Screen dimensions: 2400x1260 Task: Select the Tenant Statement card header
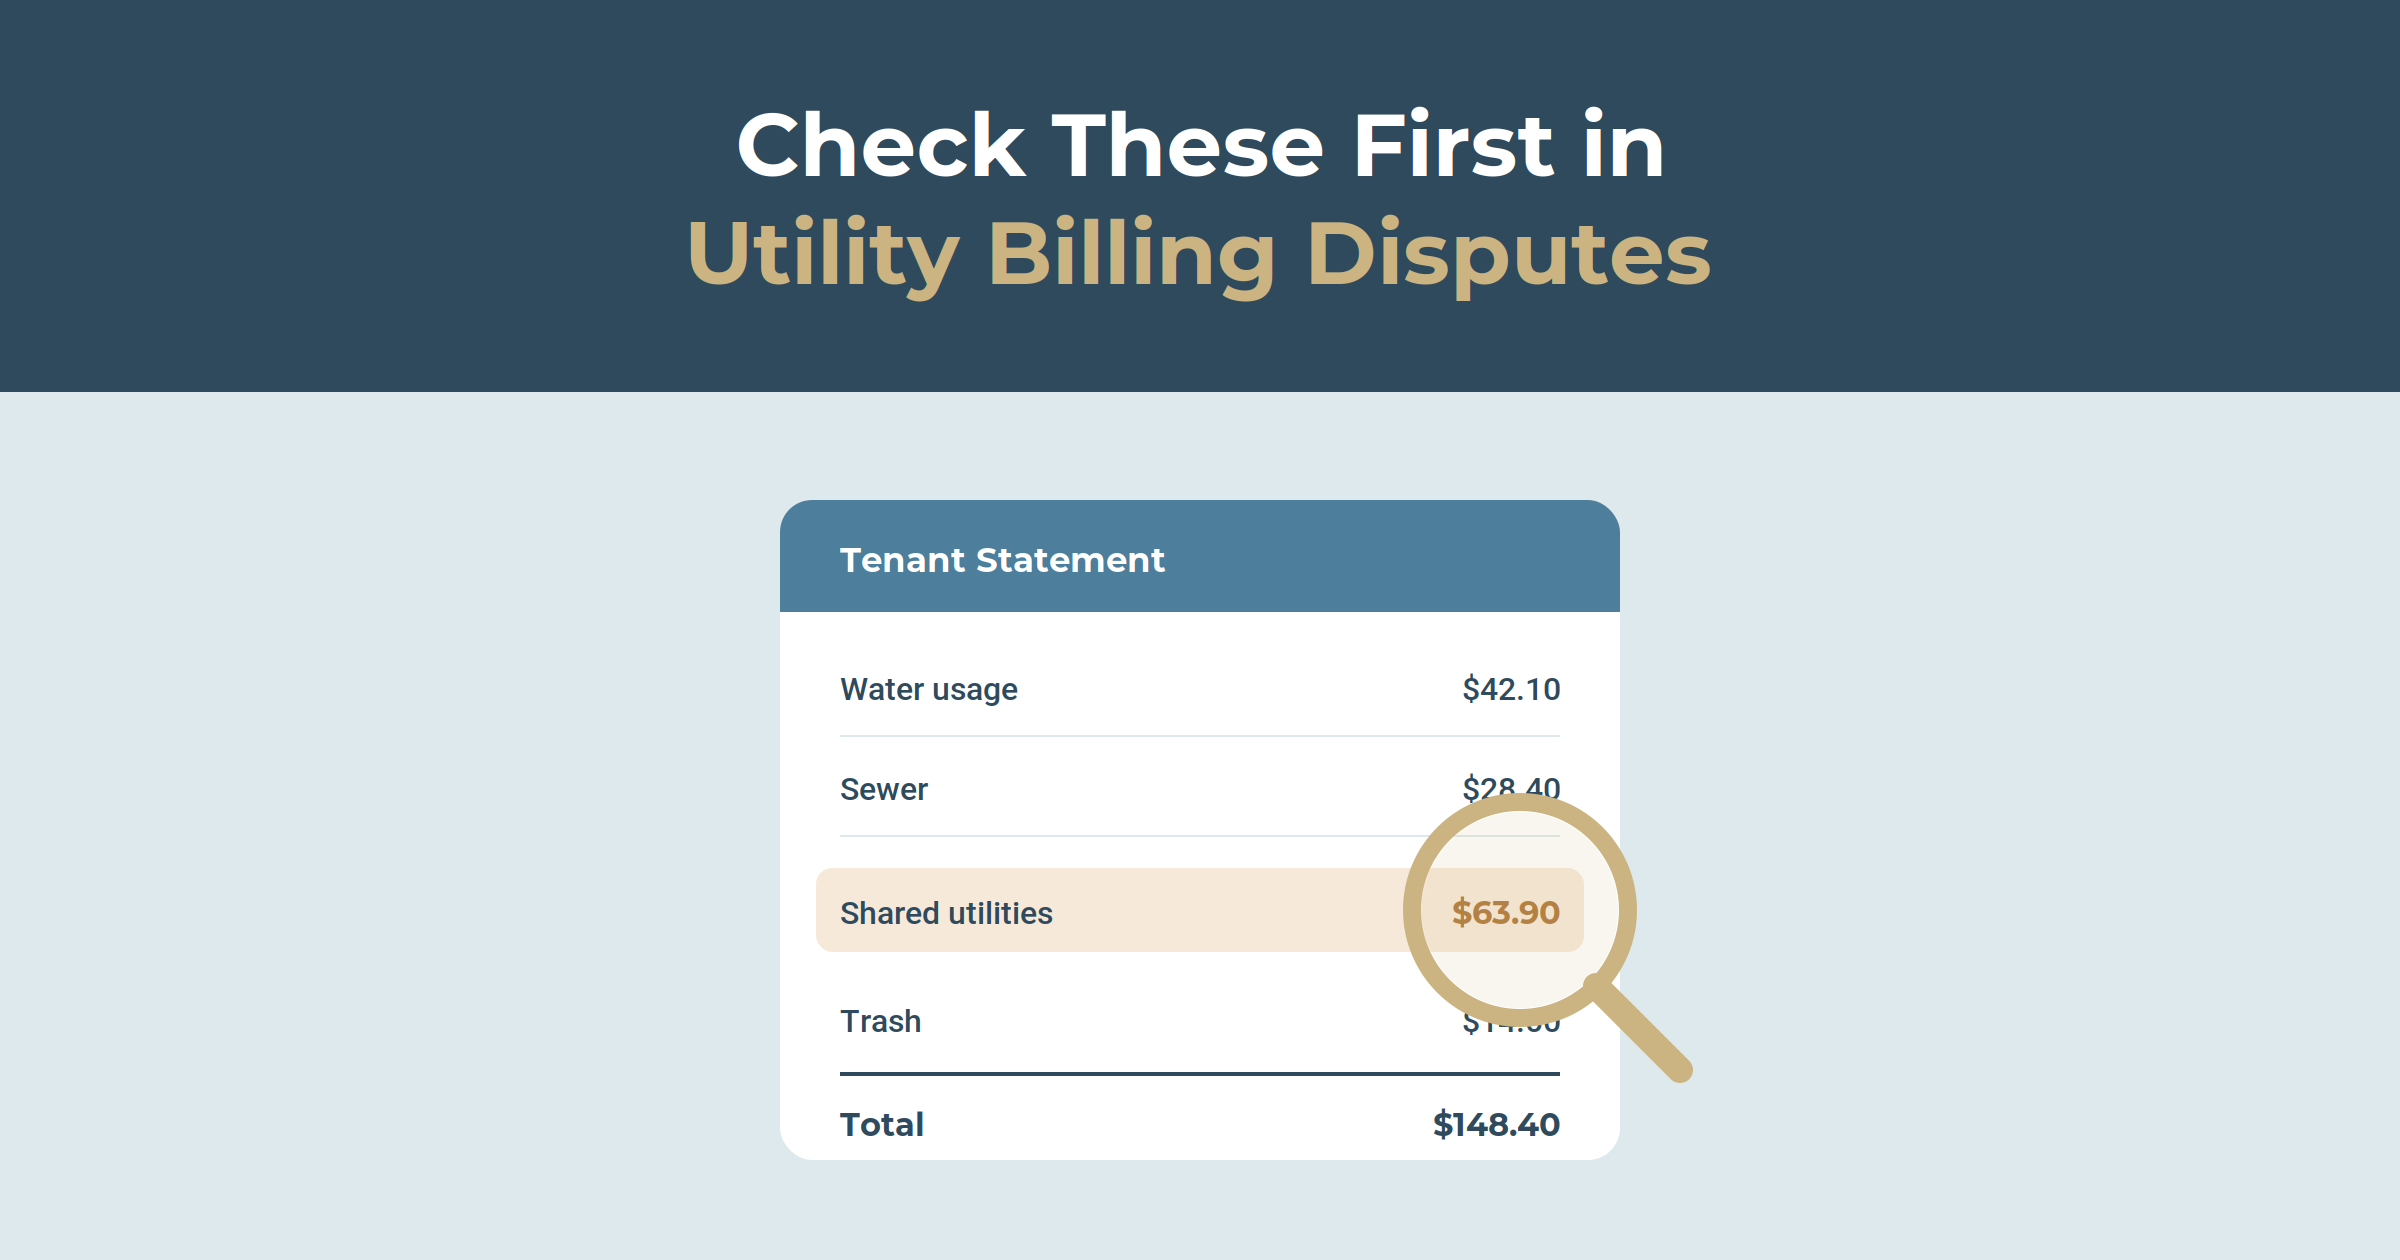tap(1199, 556)
